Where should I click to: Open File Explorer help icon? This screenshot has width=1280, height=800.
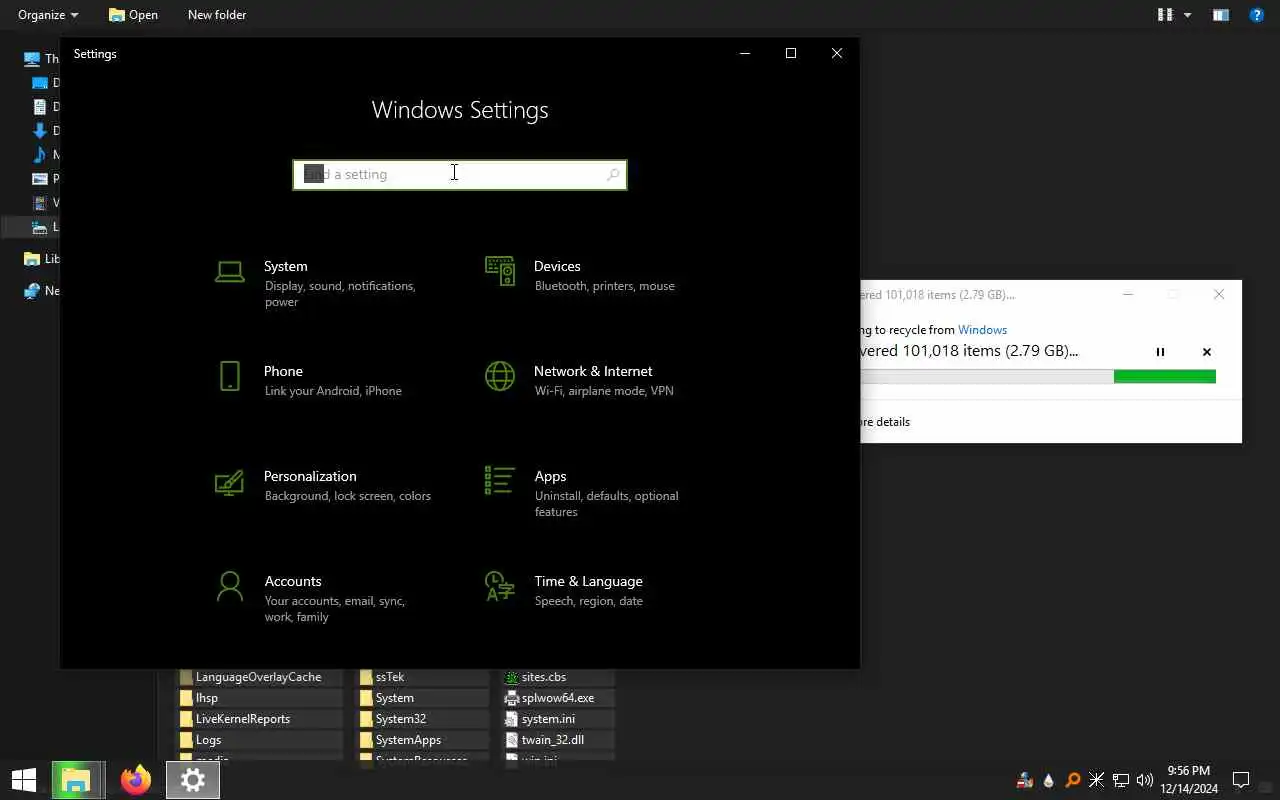[1257, 15]
